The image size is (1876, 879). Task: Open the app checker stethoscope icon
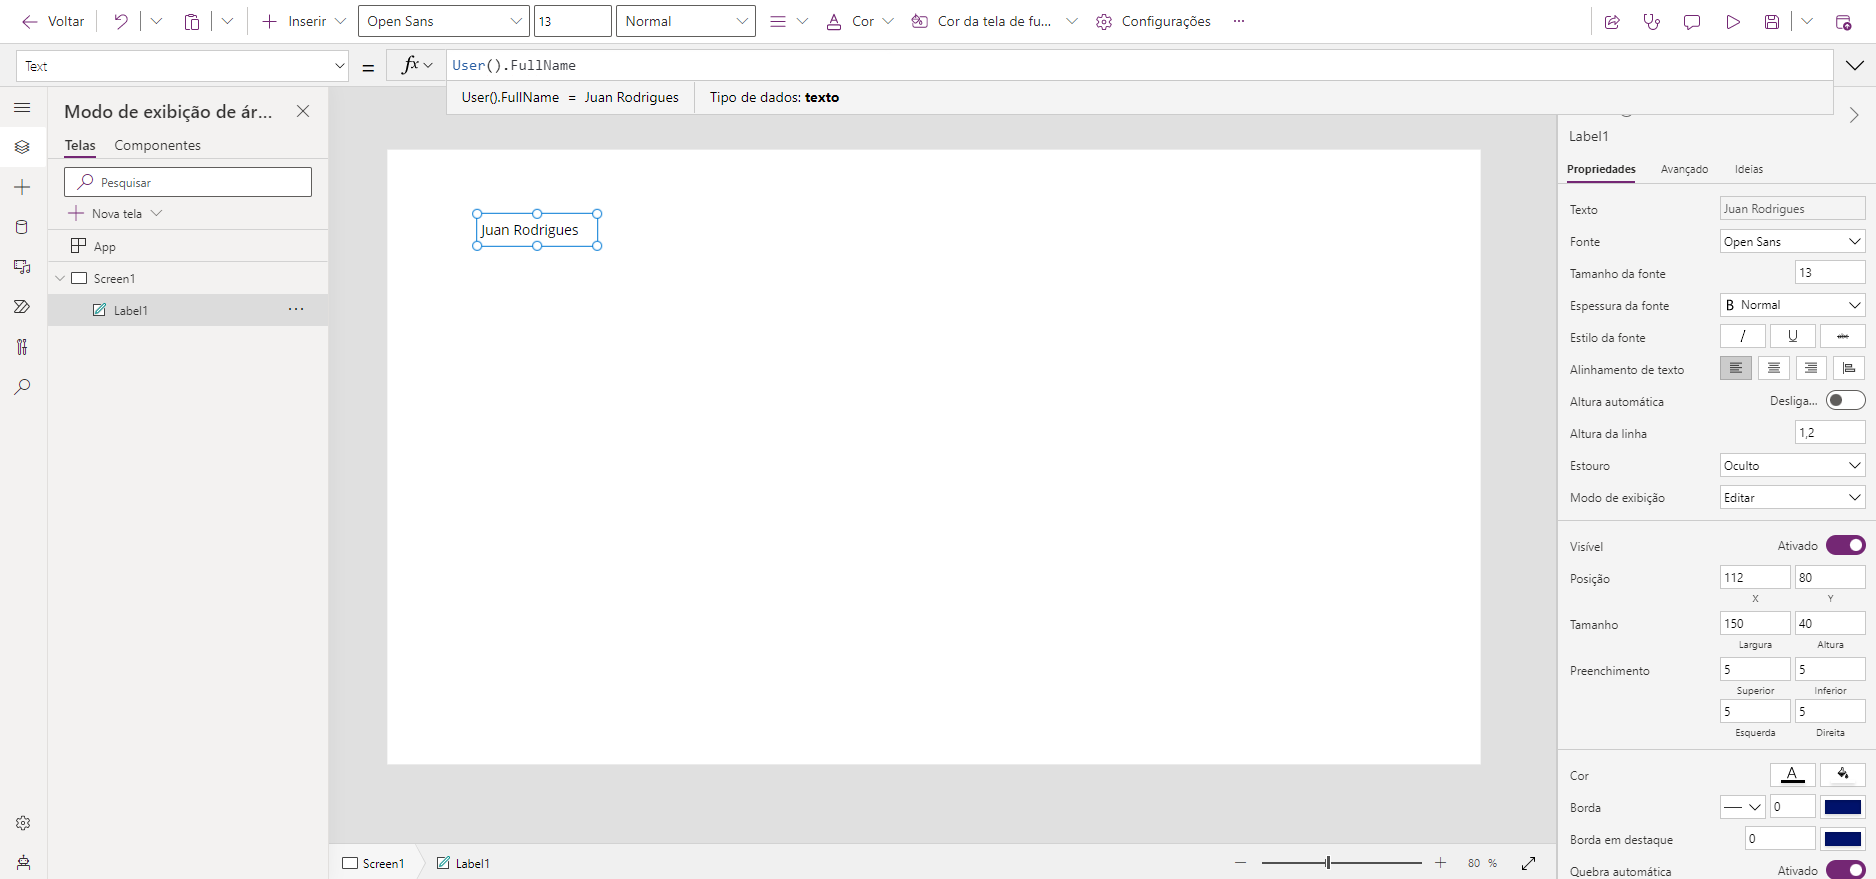pyautogui.click(x=1652, y=22)
